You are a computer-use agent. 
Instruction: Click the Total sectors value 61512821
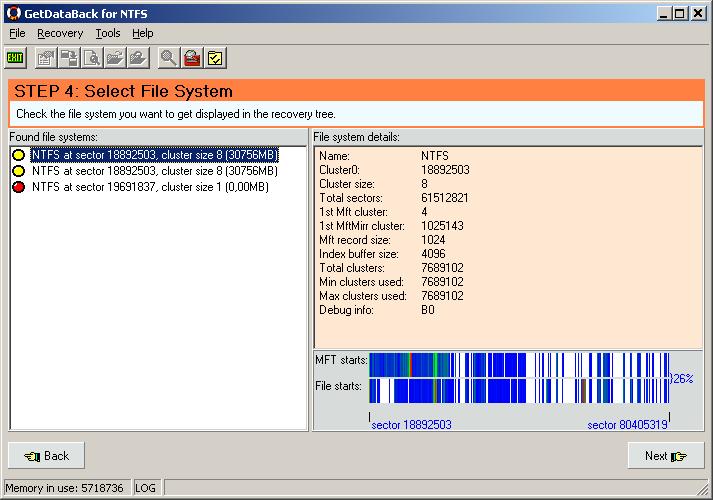tap(445, 198)
